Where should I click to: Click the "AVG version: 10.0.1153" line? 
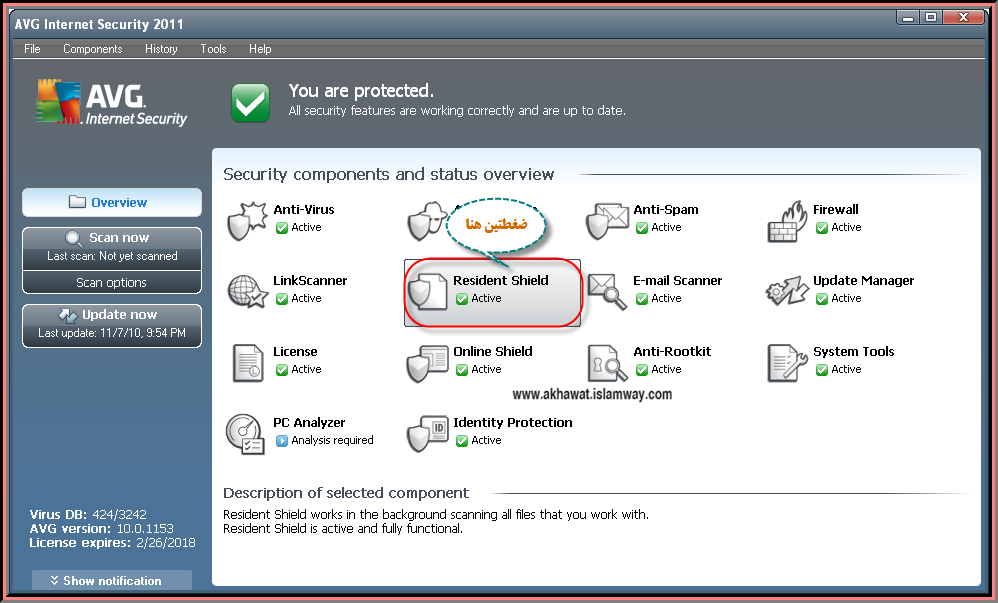[x=101, y=529]
